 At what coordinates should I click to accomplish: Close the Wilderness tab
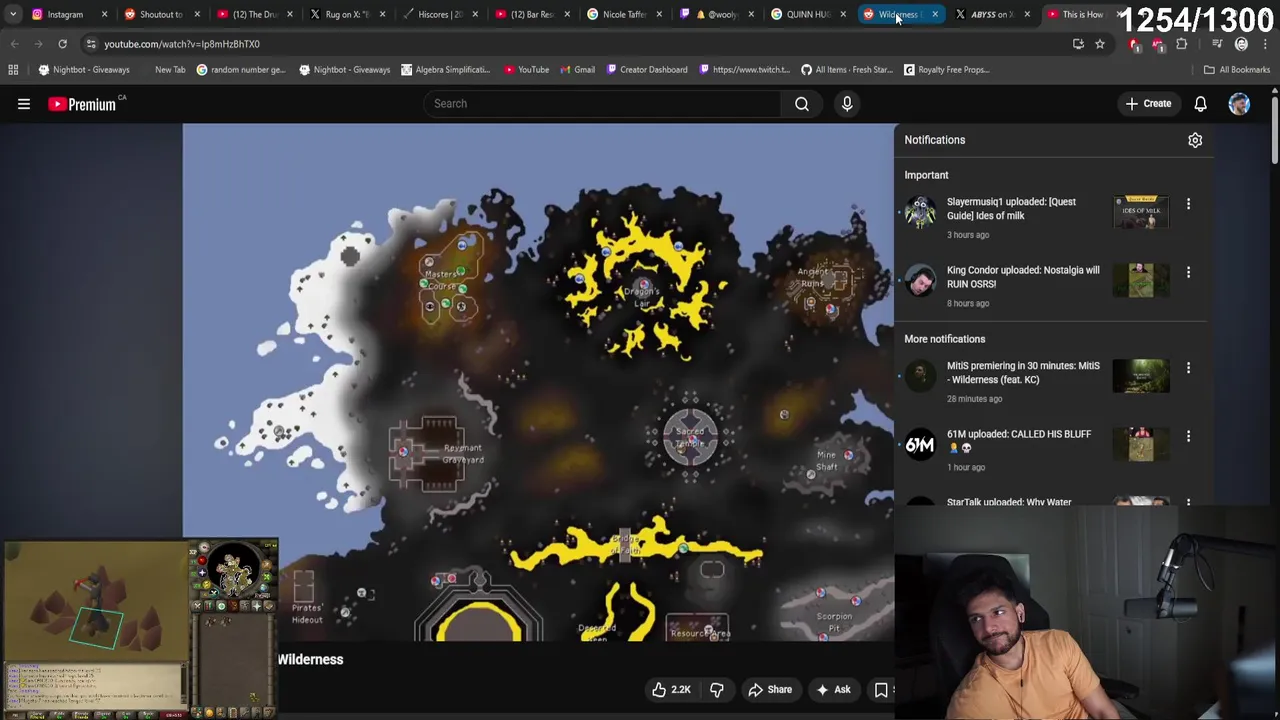coord(935,14)
